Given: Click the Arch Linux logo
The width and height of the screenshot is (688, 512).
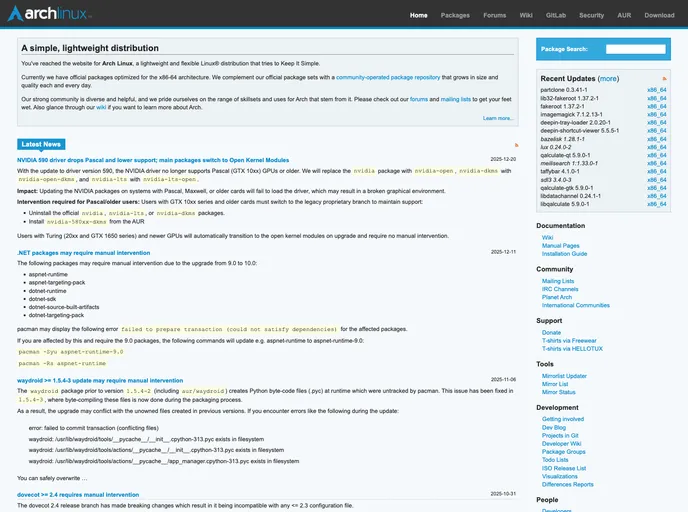Looking at the screenshot, I should (x=50, y=15).
